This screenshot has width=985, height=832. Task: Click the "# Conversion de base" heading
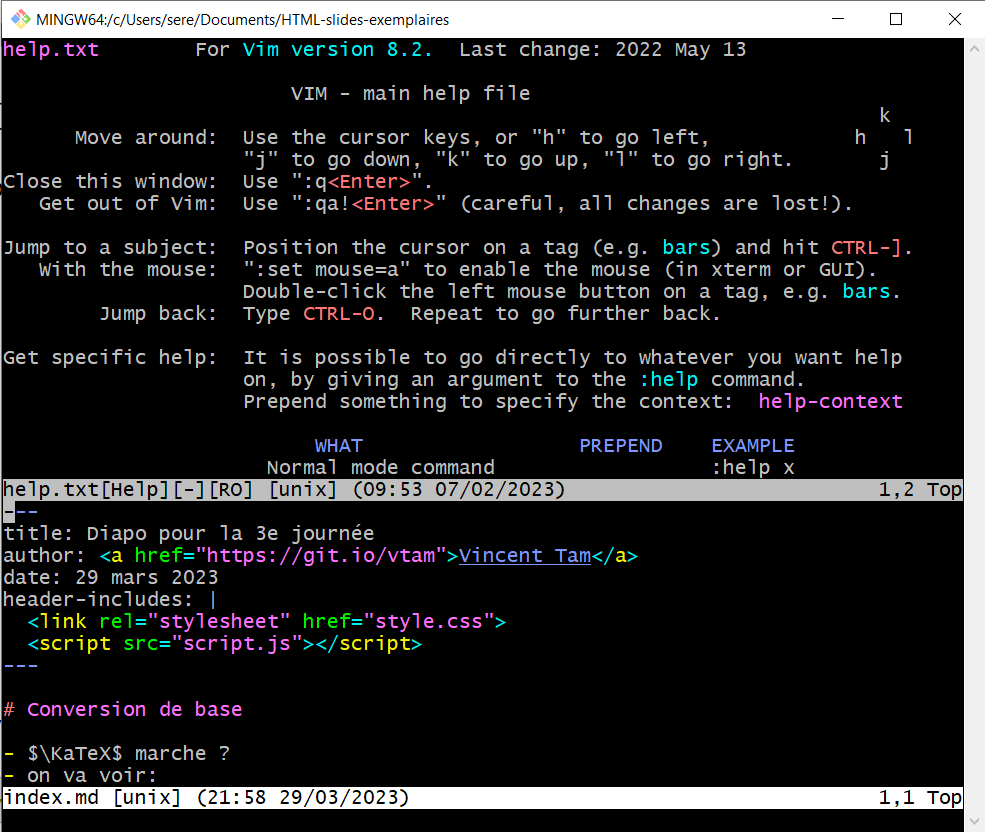pyautogui.click(x=123, y=710)
